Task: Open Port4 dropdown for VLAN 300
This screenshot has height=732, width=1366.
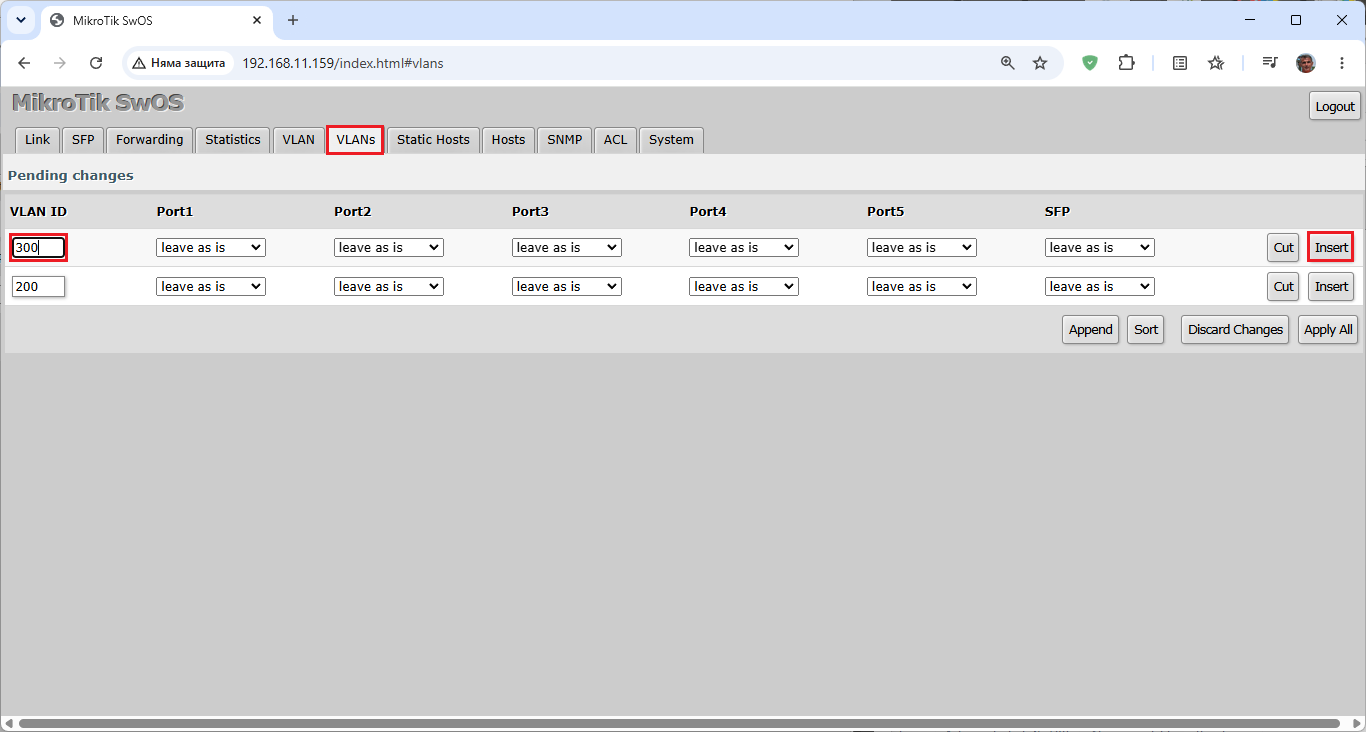Action: pyautogui.click(x=744, y=248)
